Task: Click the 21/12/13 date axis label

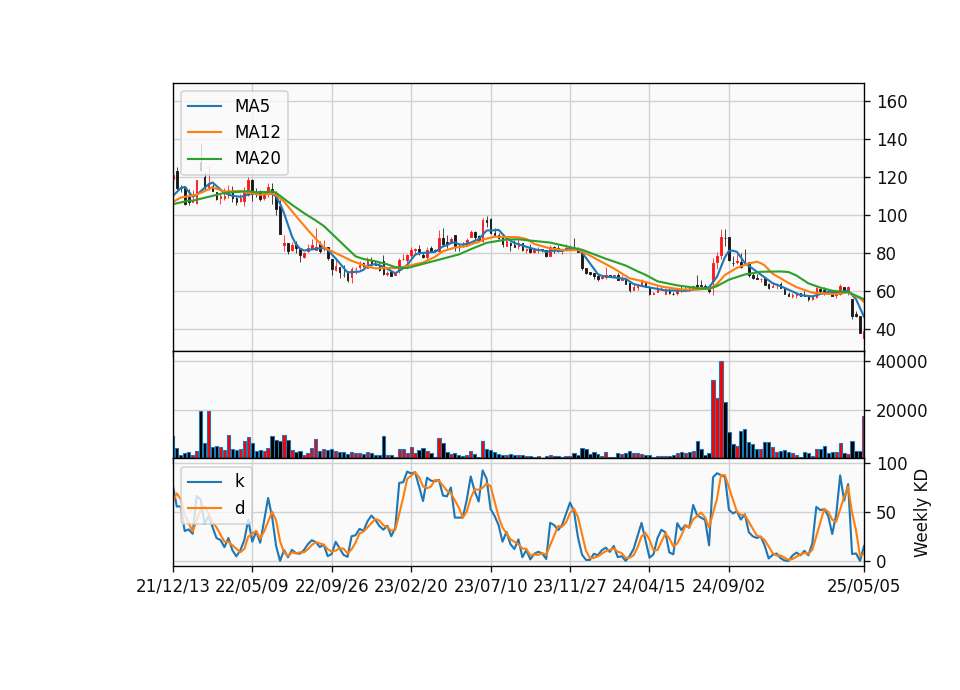Action: tap(173, 586)
